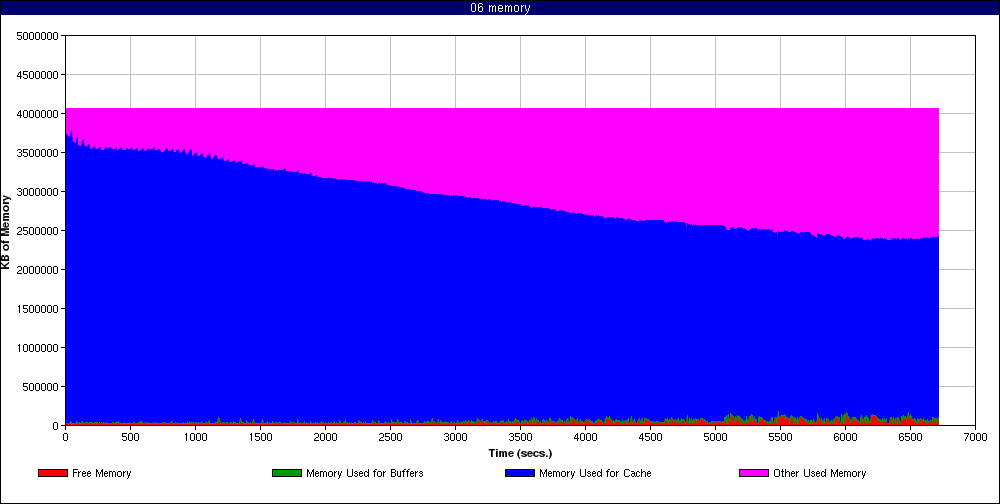
Task: Click the 1000 x-axis tick label
Action: pyautogui.click(x=195, y=437)
